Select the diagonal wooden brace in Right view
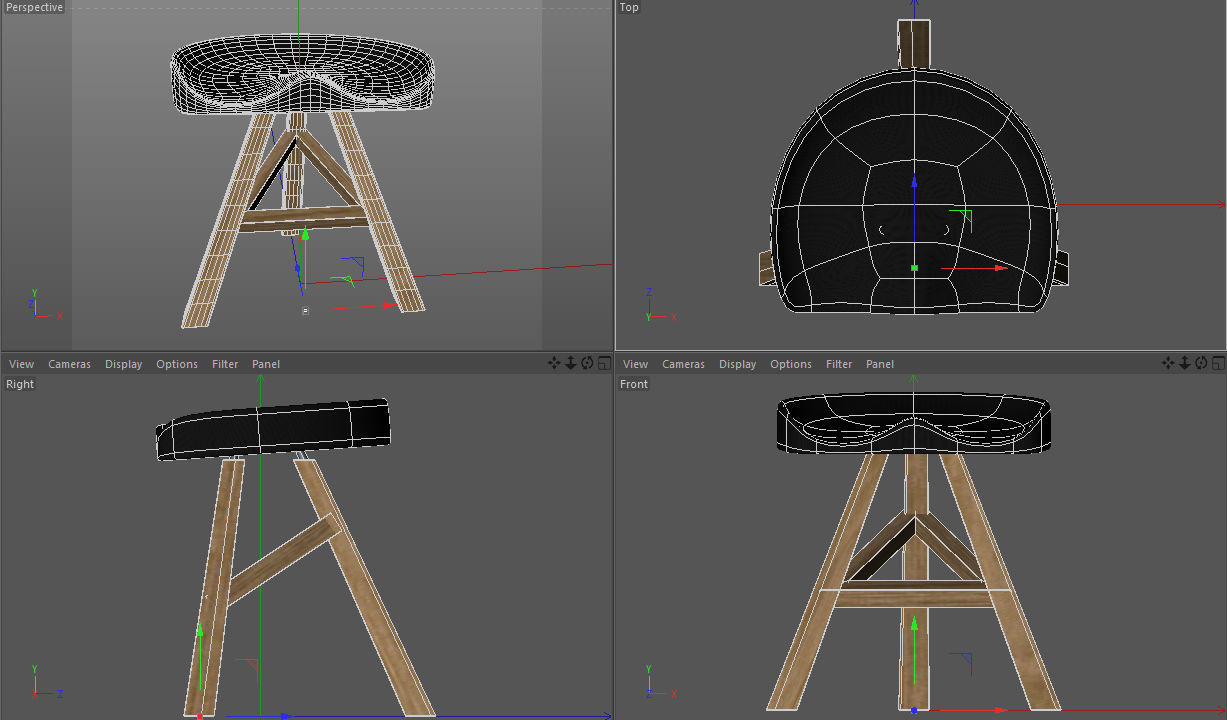The height and width of the screenshot is (720, 1227). pos(284,560)
